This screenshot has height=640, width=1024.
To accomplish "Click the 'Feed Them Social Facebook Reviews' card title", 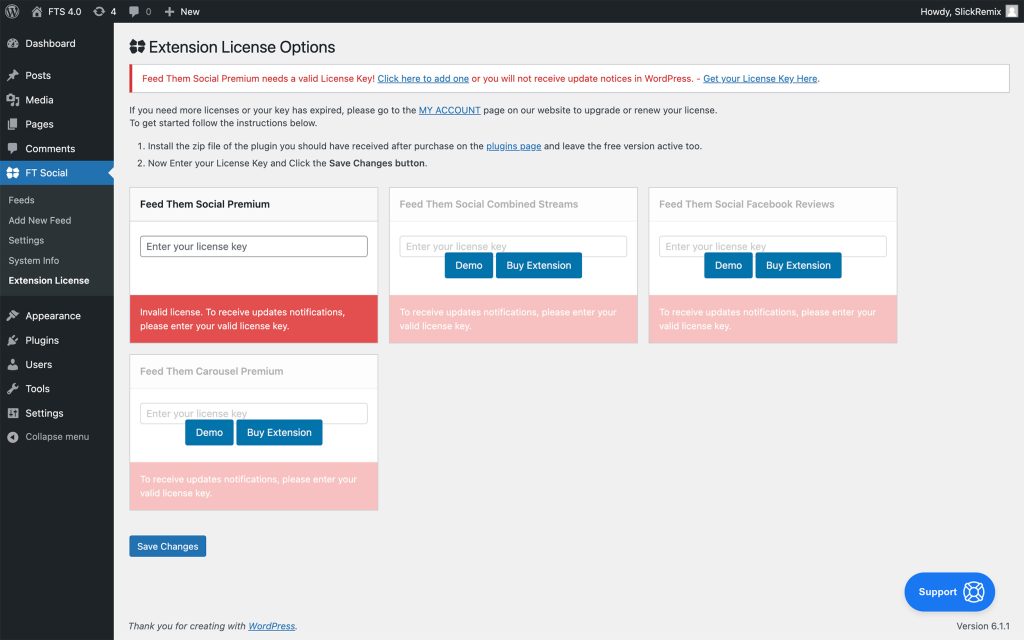I will pyautogui.click(x=746, y=204).
